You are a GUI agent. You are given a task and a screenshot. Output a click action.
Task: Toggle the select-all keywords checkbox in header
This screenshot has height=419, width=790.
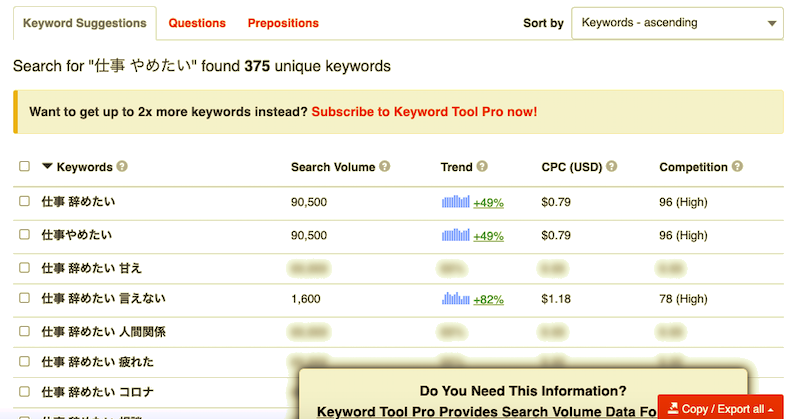coord(24,167)
